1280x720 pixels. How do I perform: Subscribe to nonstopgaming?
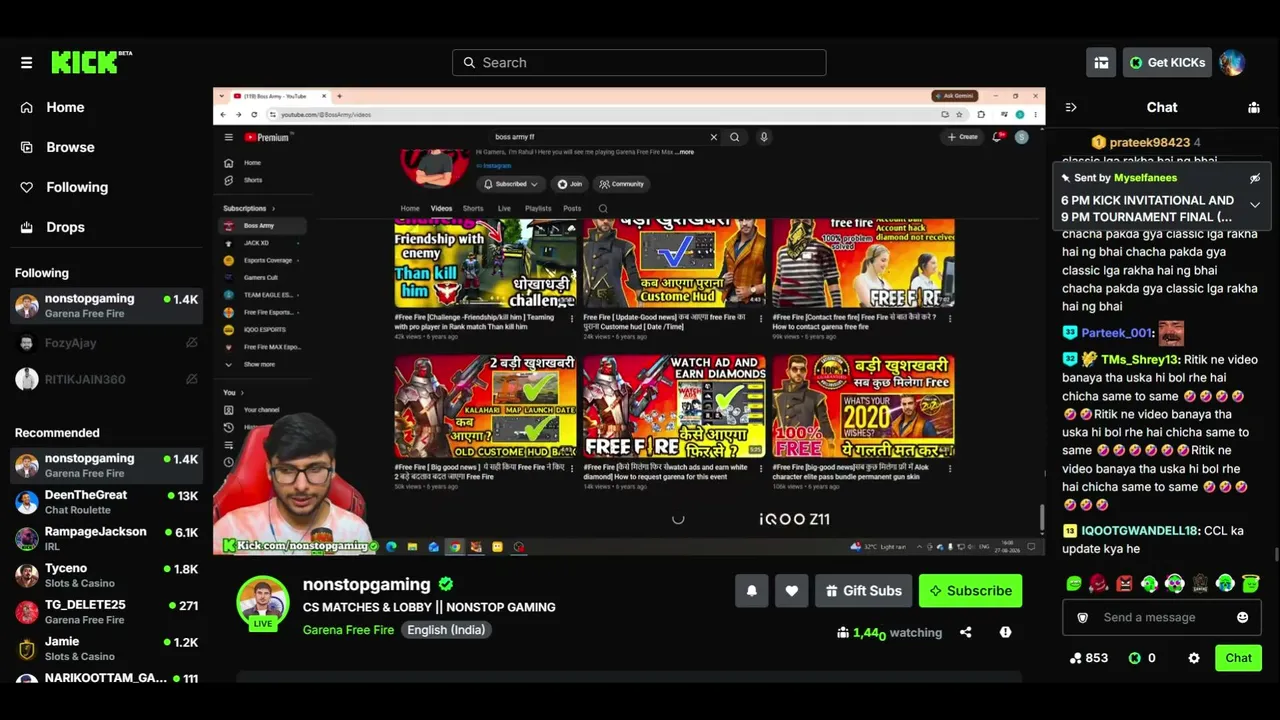[x=970, y=591]
